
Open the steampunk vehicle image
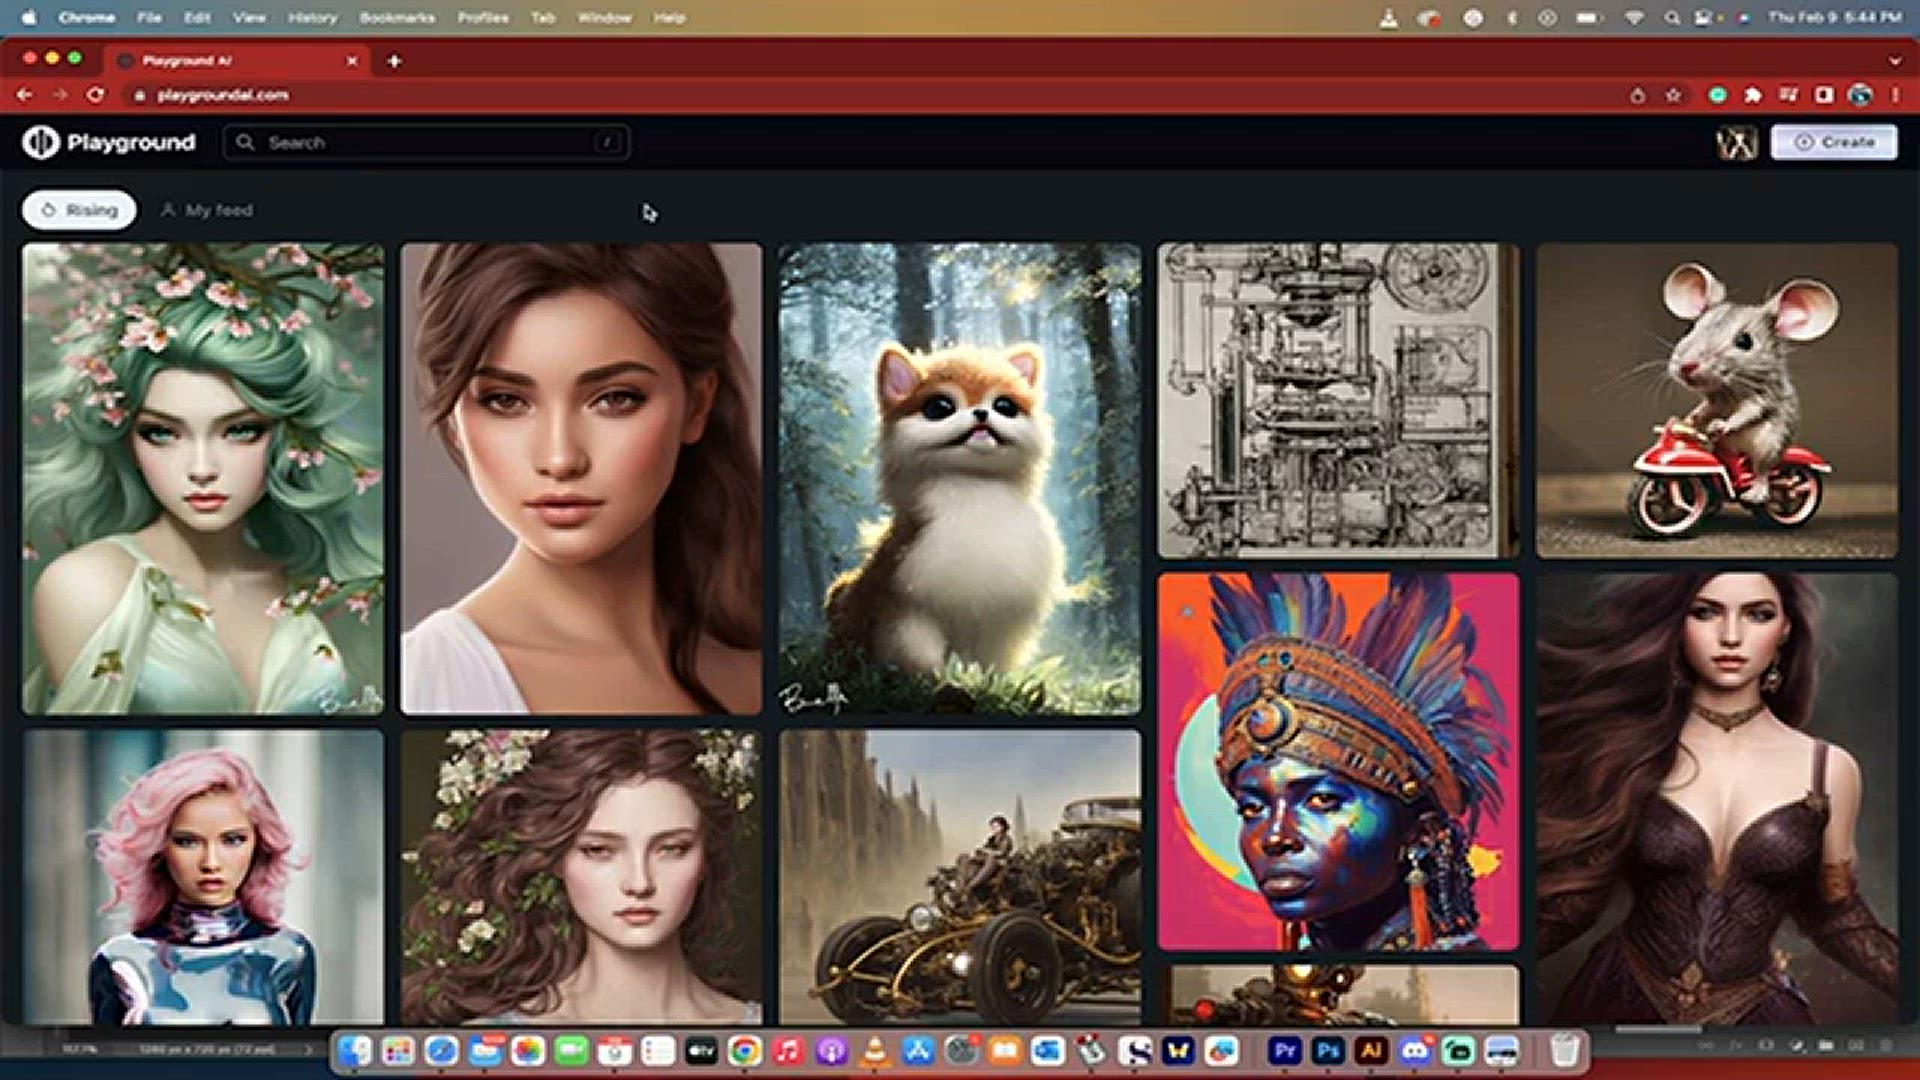pos(960,877)
